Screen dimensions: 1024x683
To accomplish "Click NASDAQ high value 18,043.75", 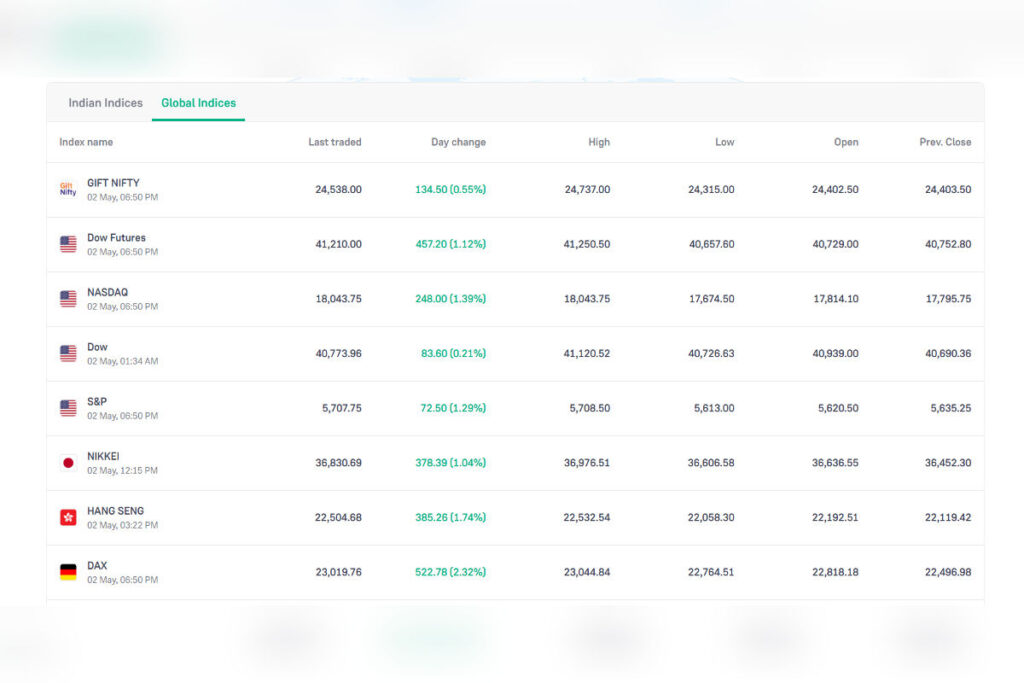I will [587, 299].
